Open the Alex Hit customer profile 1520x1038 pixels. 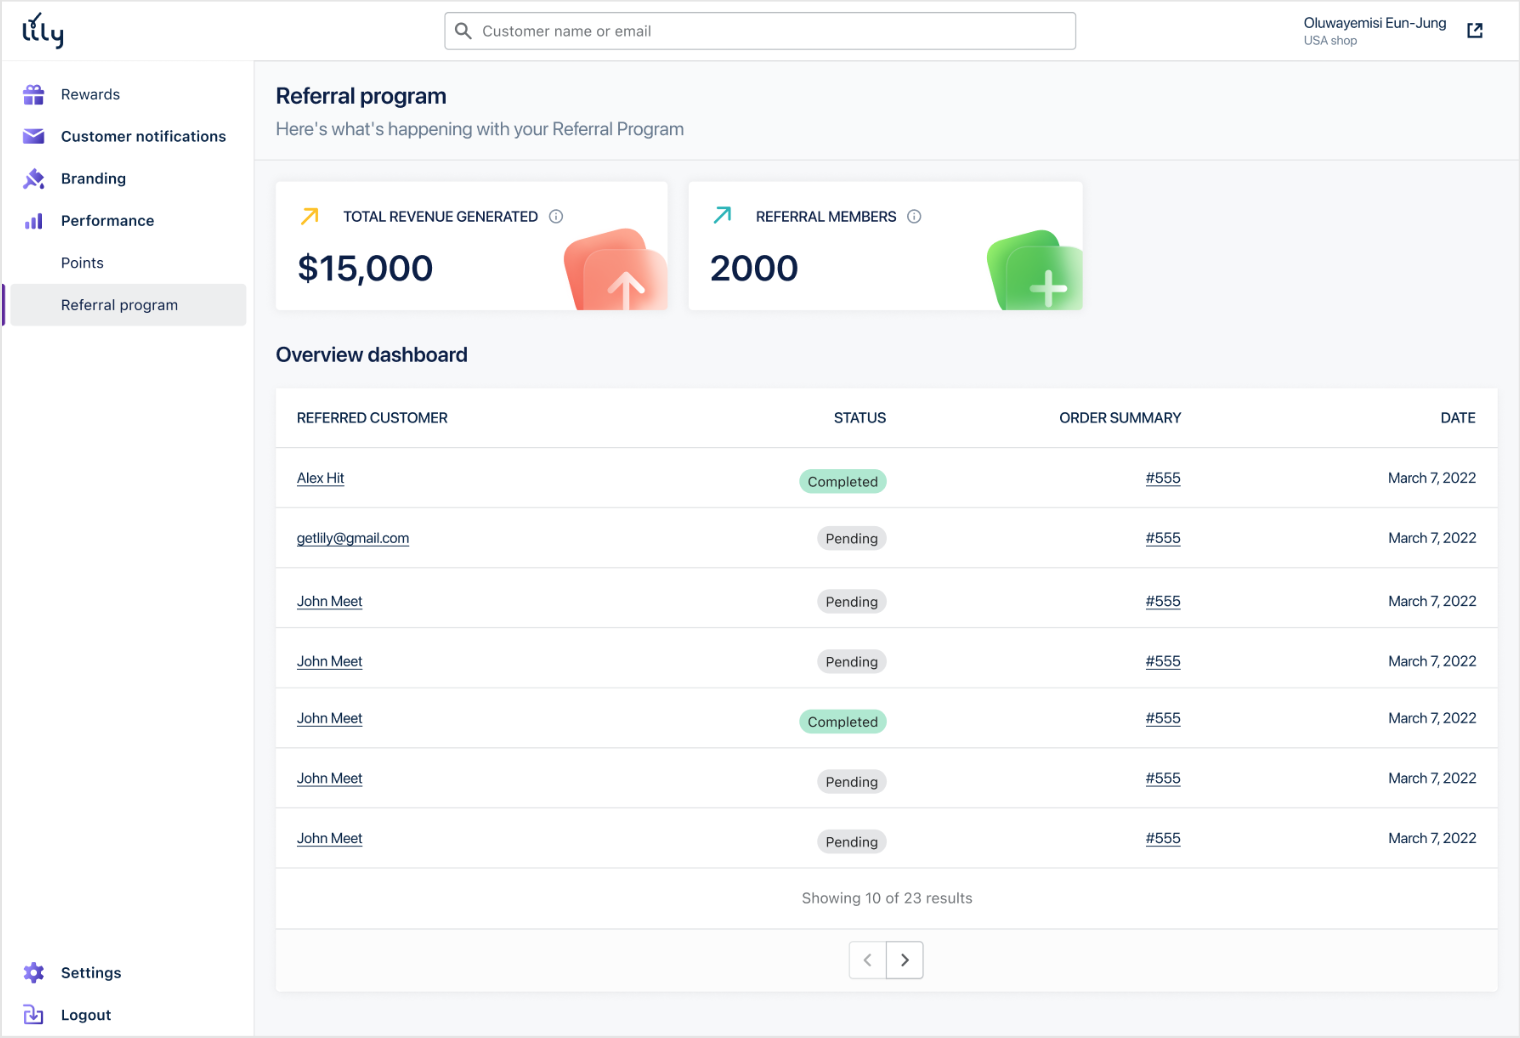320,478
